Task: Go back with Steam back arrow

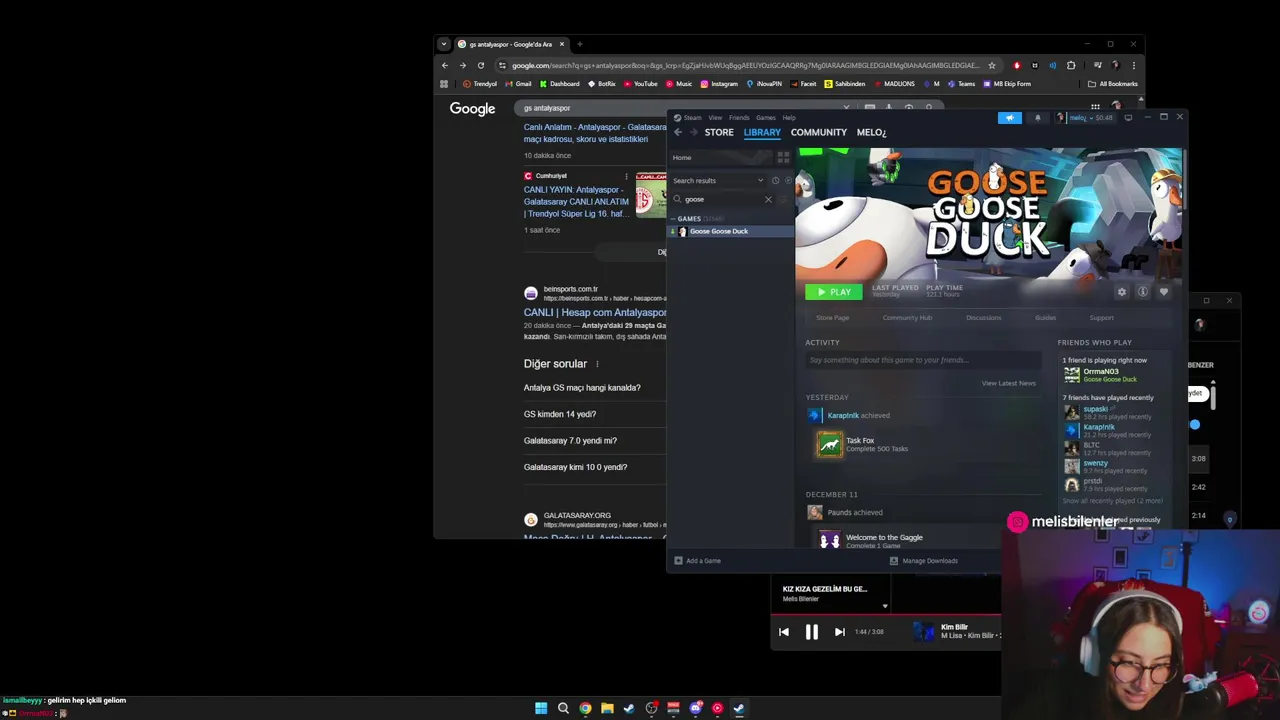Action: point(678,132)
